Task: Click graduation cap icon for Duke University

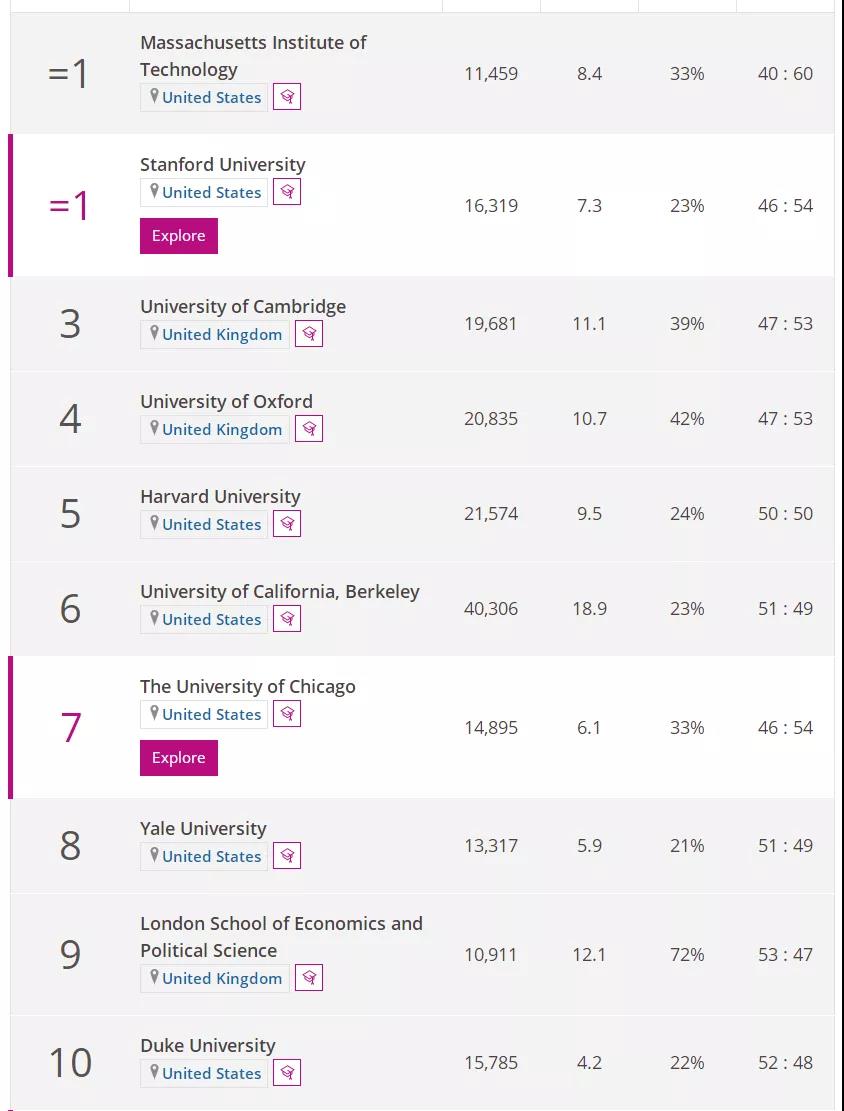Action: coord(287,1072)
